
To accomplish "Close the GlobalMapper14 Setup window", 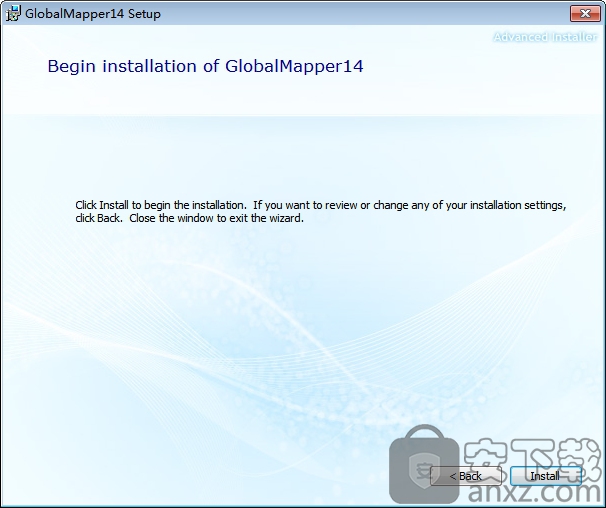I will coord(586,14).
